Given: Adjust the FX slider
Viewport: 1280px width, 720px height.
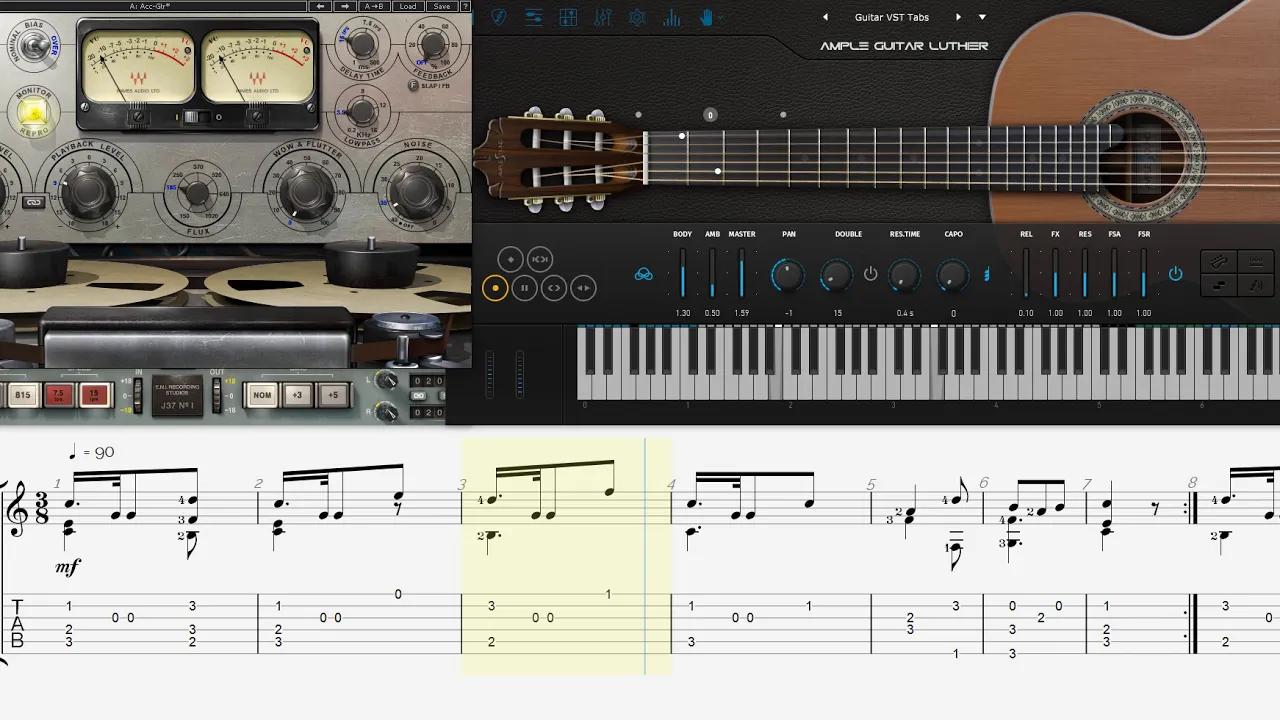Looking at the screenshot, I should pos(1055,273).
